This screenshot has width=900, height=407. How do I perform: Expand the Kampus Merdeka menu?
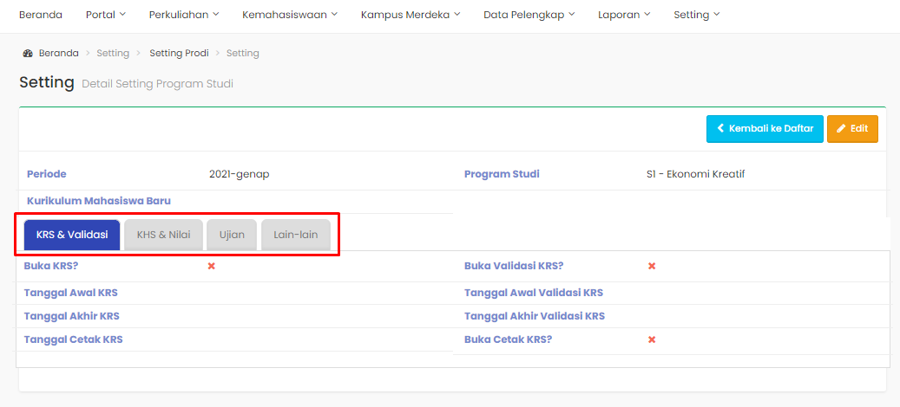point(410,15)
